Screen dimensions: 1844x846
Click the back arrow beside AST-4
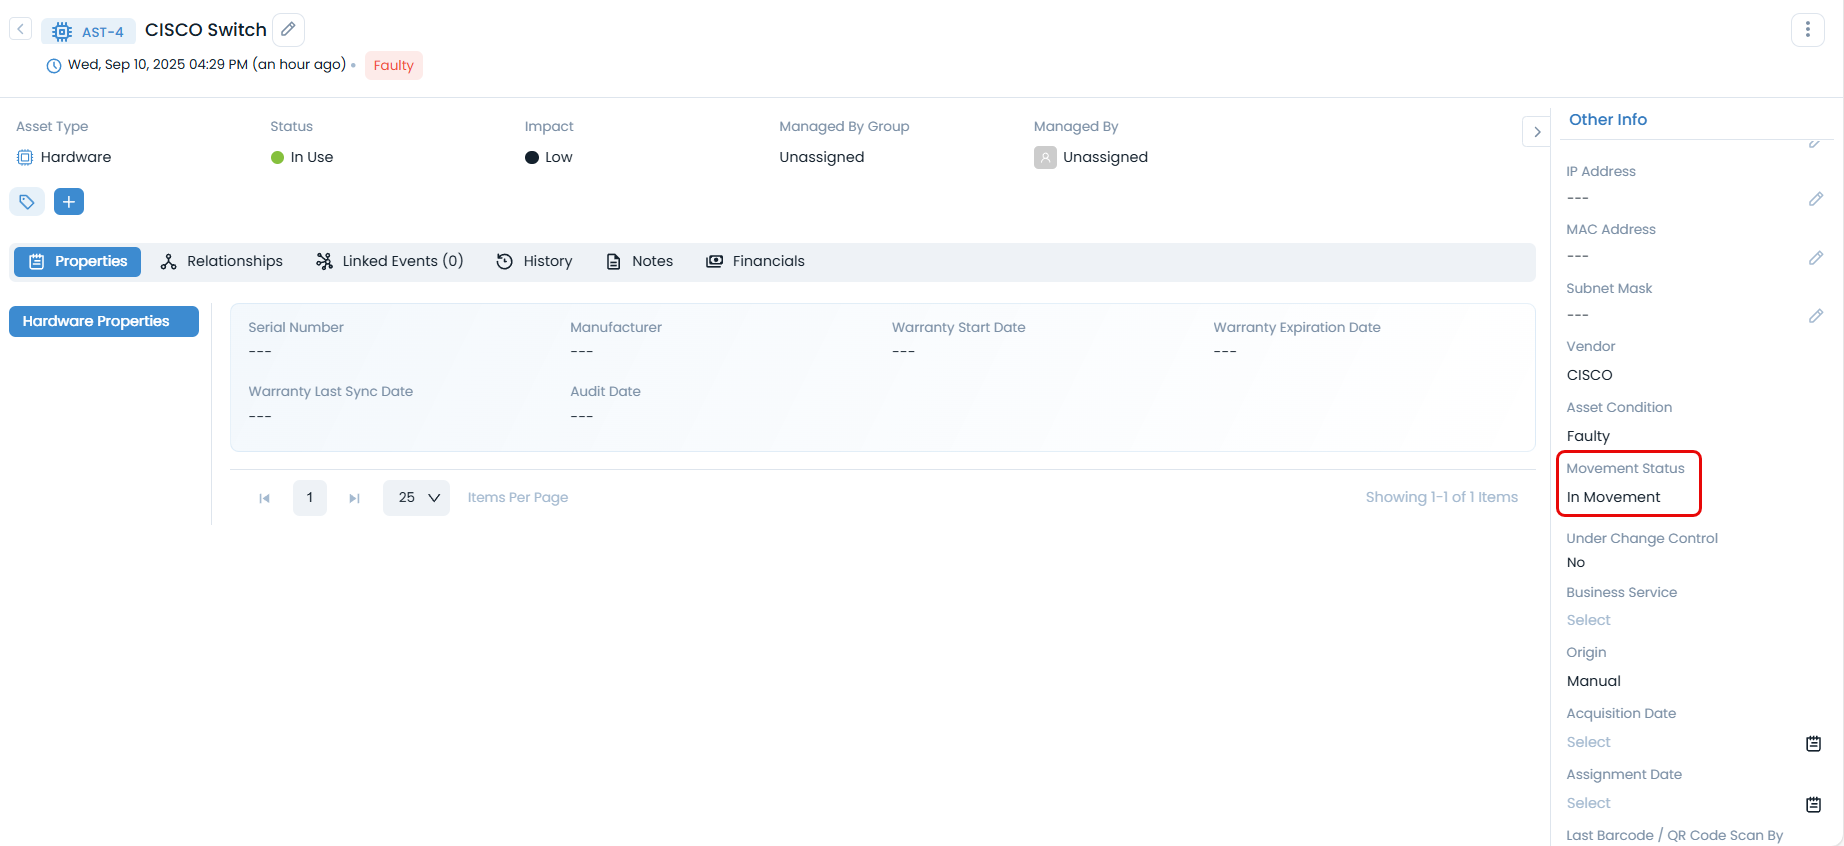point(20,30)
